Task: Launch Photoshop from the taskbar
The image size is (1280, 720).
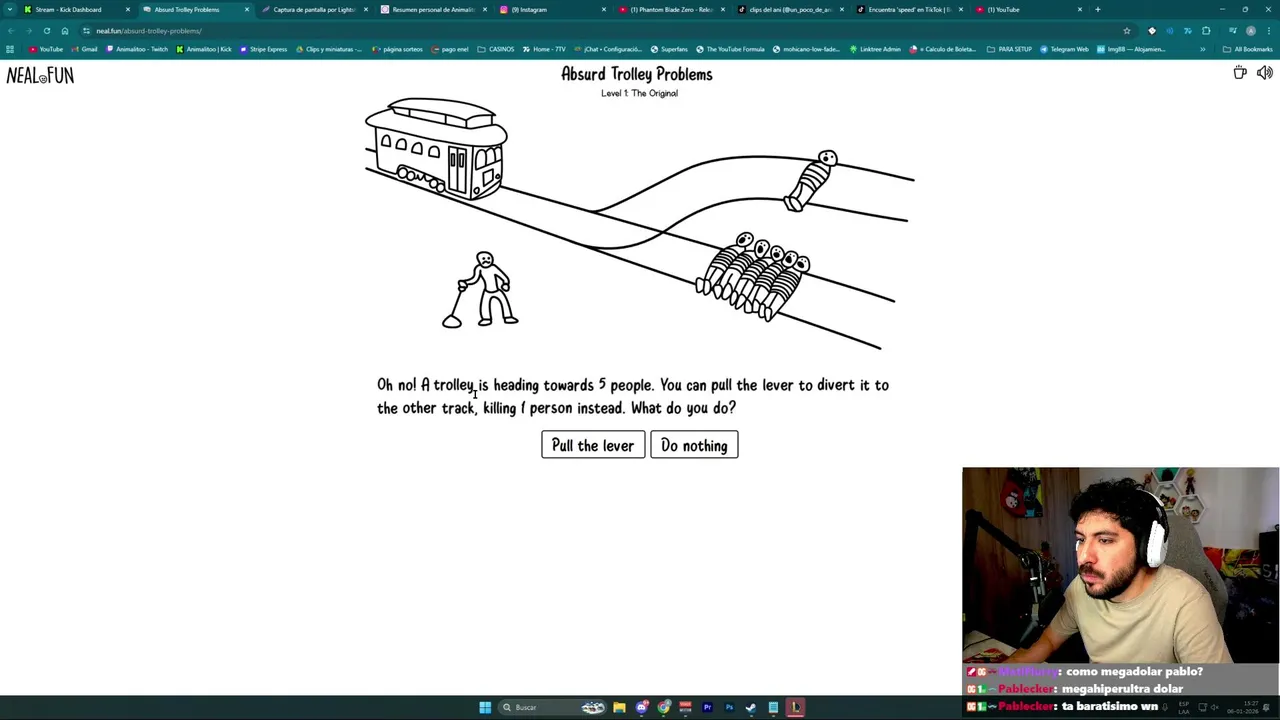Action: (x=729, y=707)
